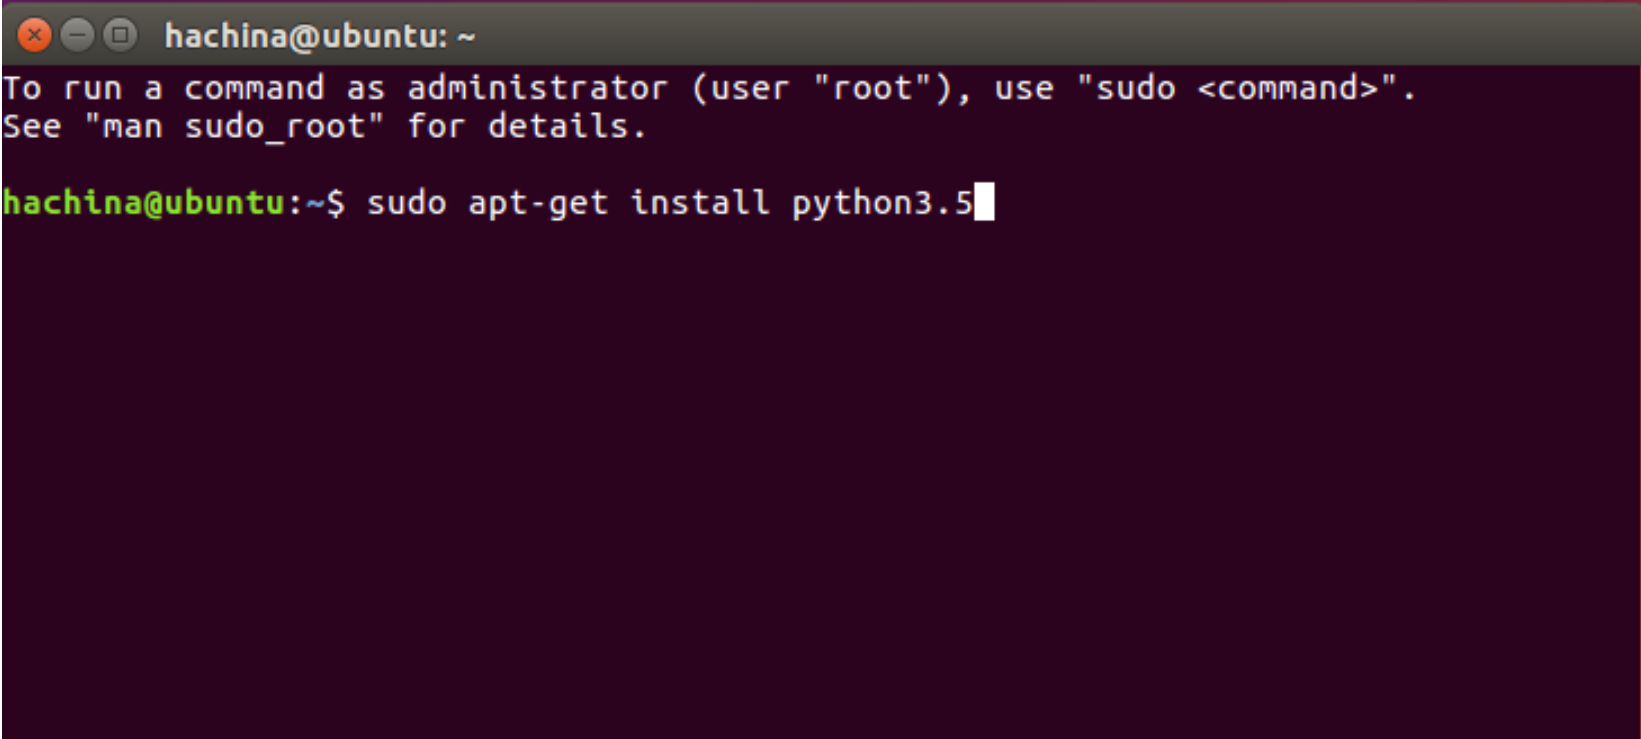Viewport: 1641px width, 739px height.
Task: Click "python3.5" package name in command
Action: coord(882,203)
